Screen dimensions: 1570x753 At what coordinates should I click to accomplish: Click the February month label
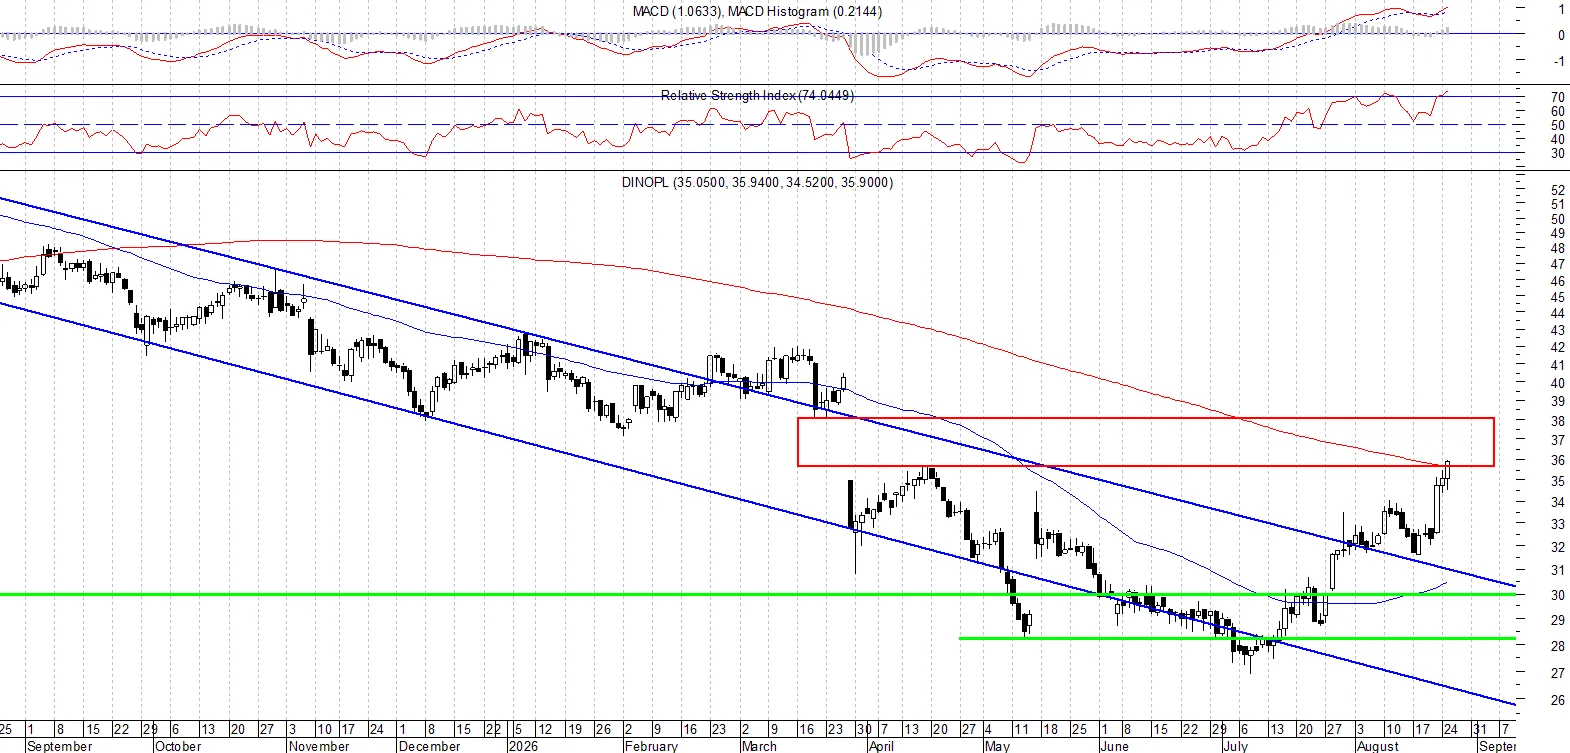coord(651,746)
